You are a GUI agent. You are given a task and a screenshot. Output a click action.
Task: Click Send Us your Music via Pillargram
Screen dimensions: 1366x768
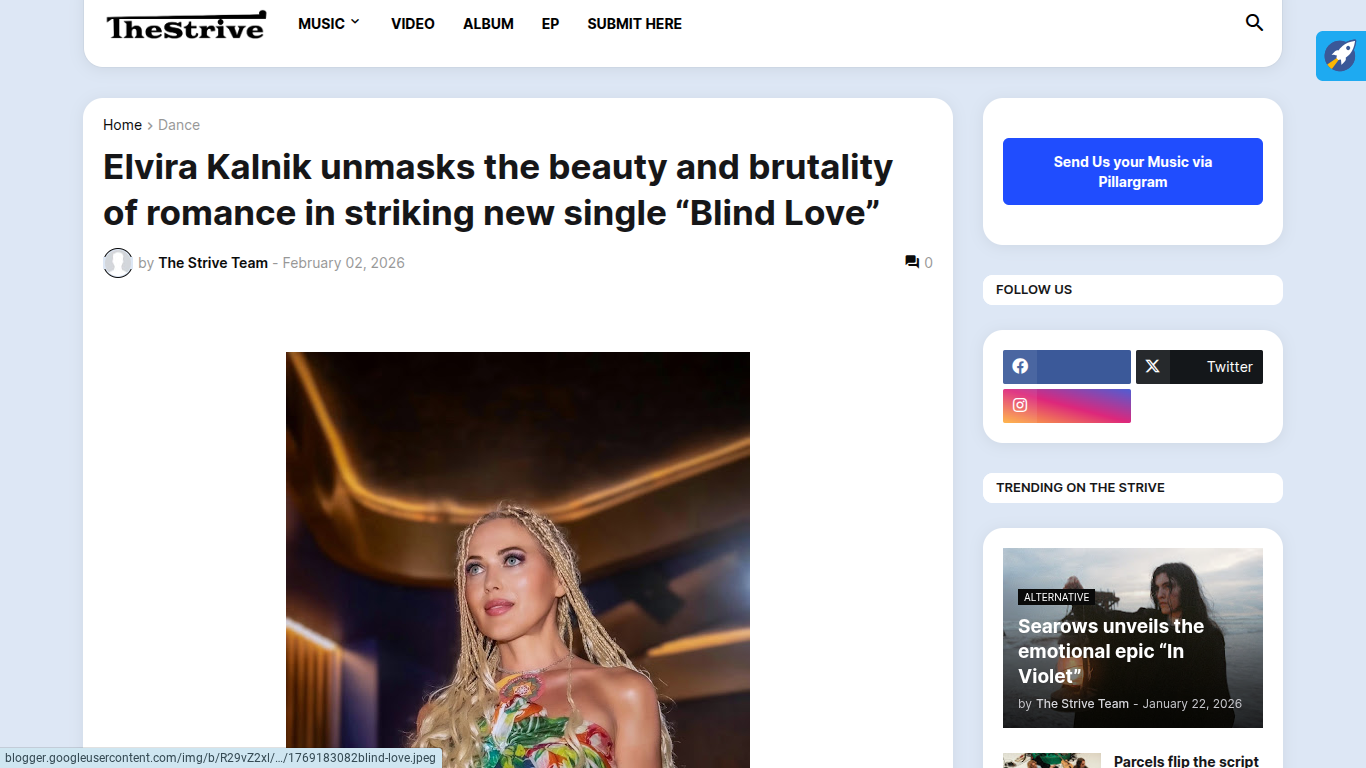pyautogui.click(x=1132, y=172)
